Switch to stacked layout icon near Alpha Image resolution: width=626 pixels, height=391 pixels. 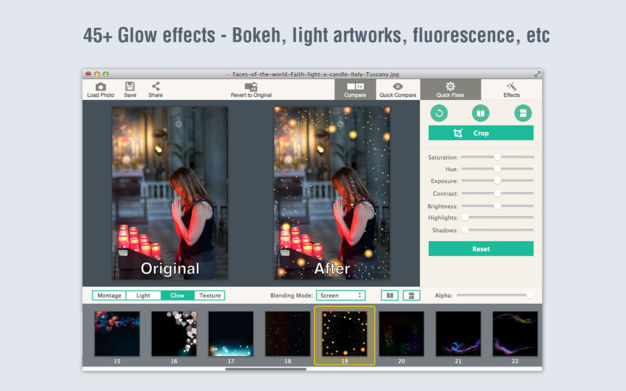[411, 296]
